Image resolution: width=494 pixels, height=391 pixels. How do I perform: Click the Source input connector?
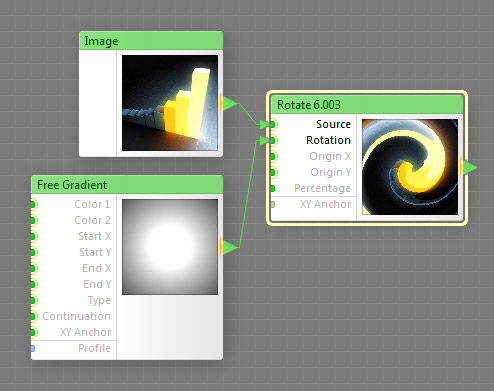[273, 124]
